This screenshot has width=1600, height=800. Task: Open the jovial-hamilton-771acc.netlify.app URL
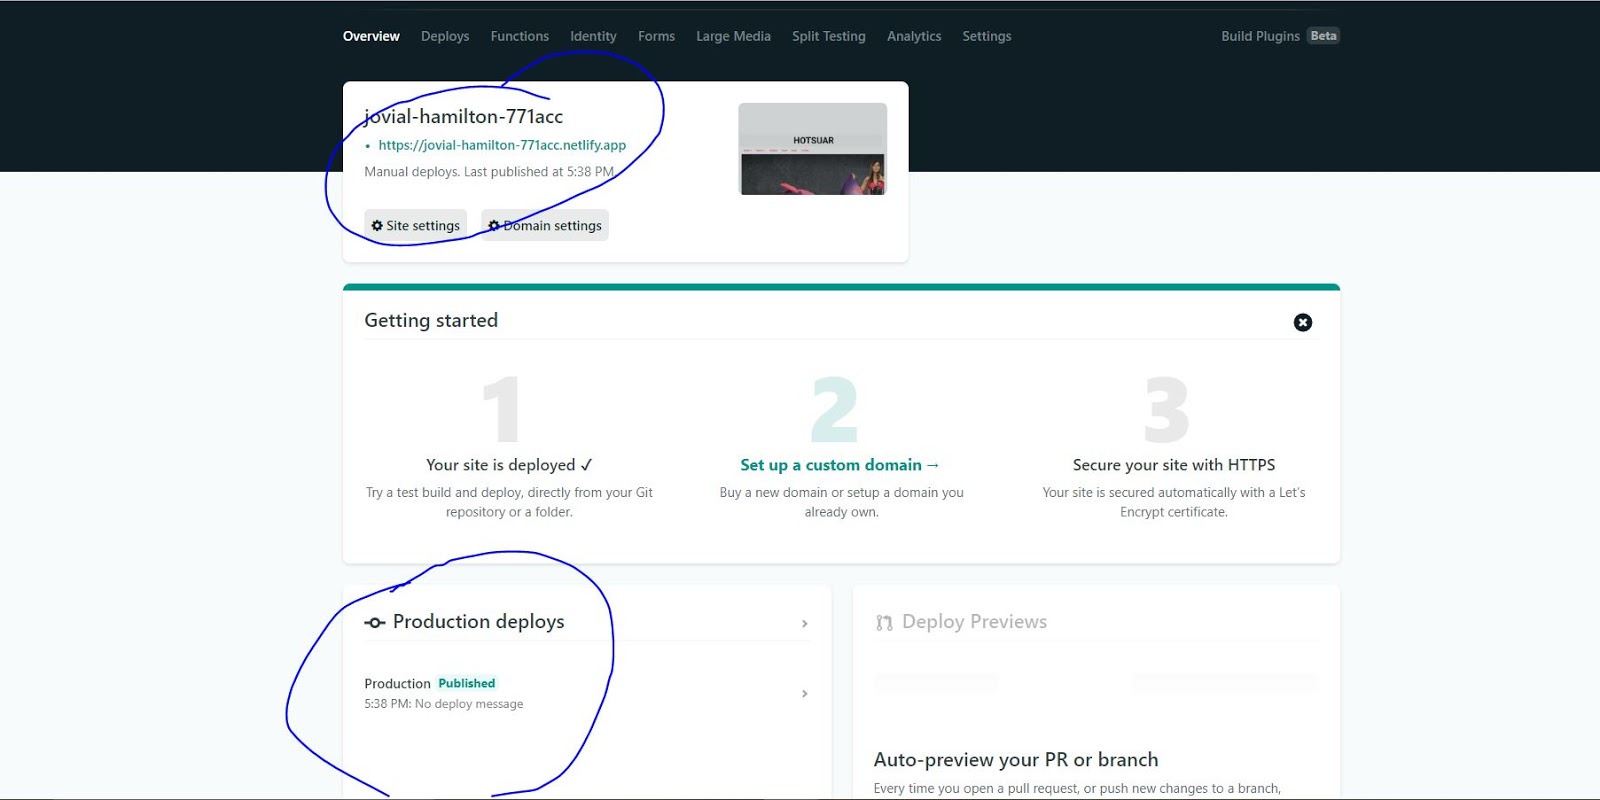[502, 145]
